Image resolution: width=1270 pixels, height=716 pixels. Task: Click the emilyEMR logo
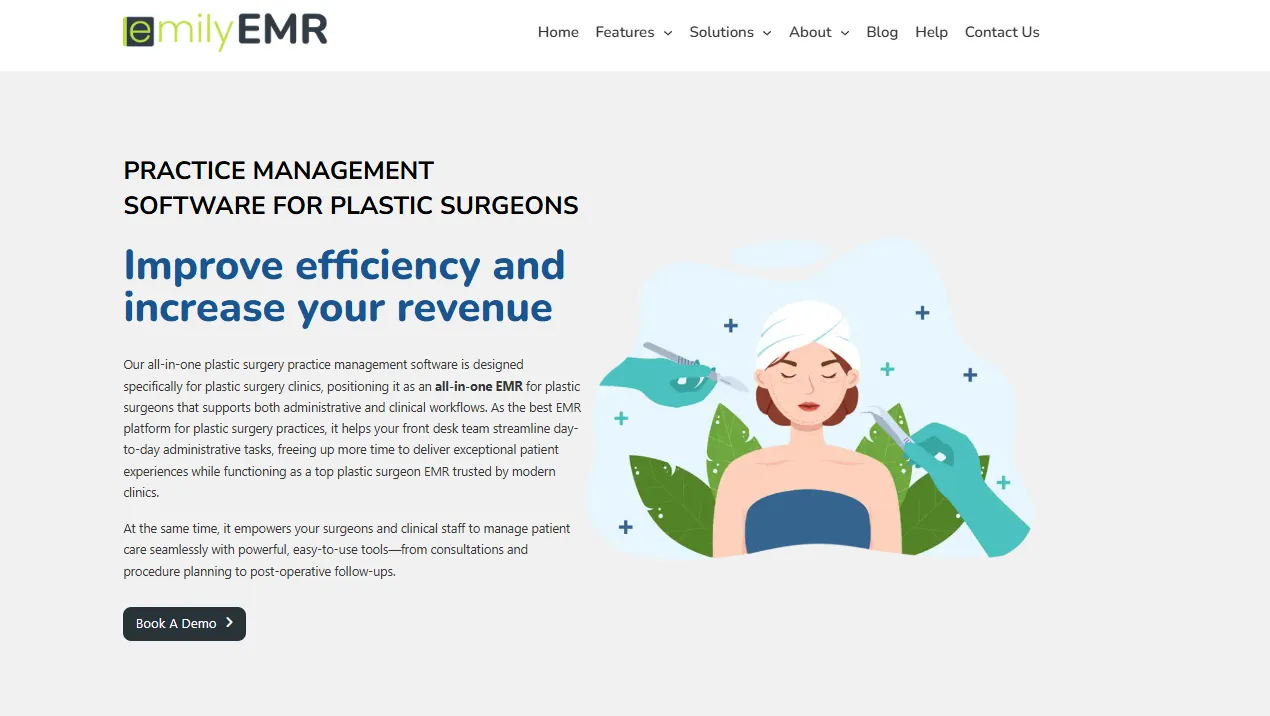[x=225, y=32]
